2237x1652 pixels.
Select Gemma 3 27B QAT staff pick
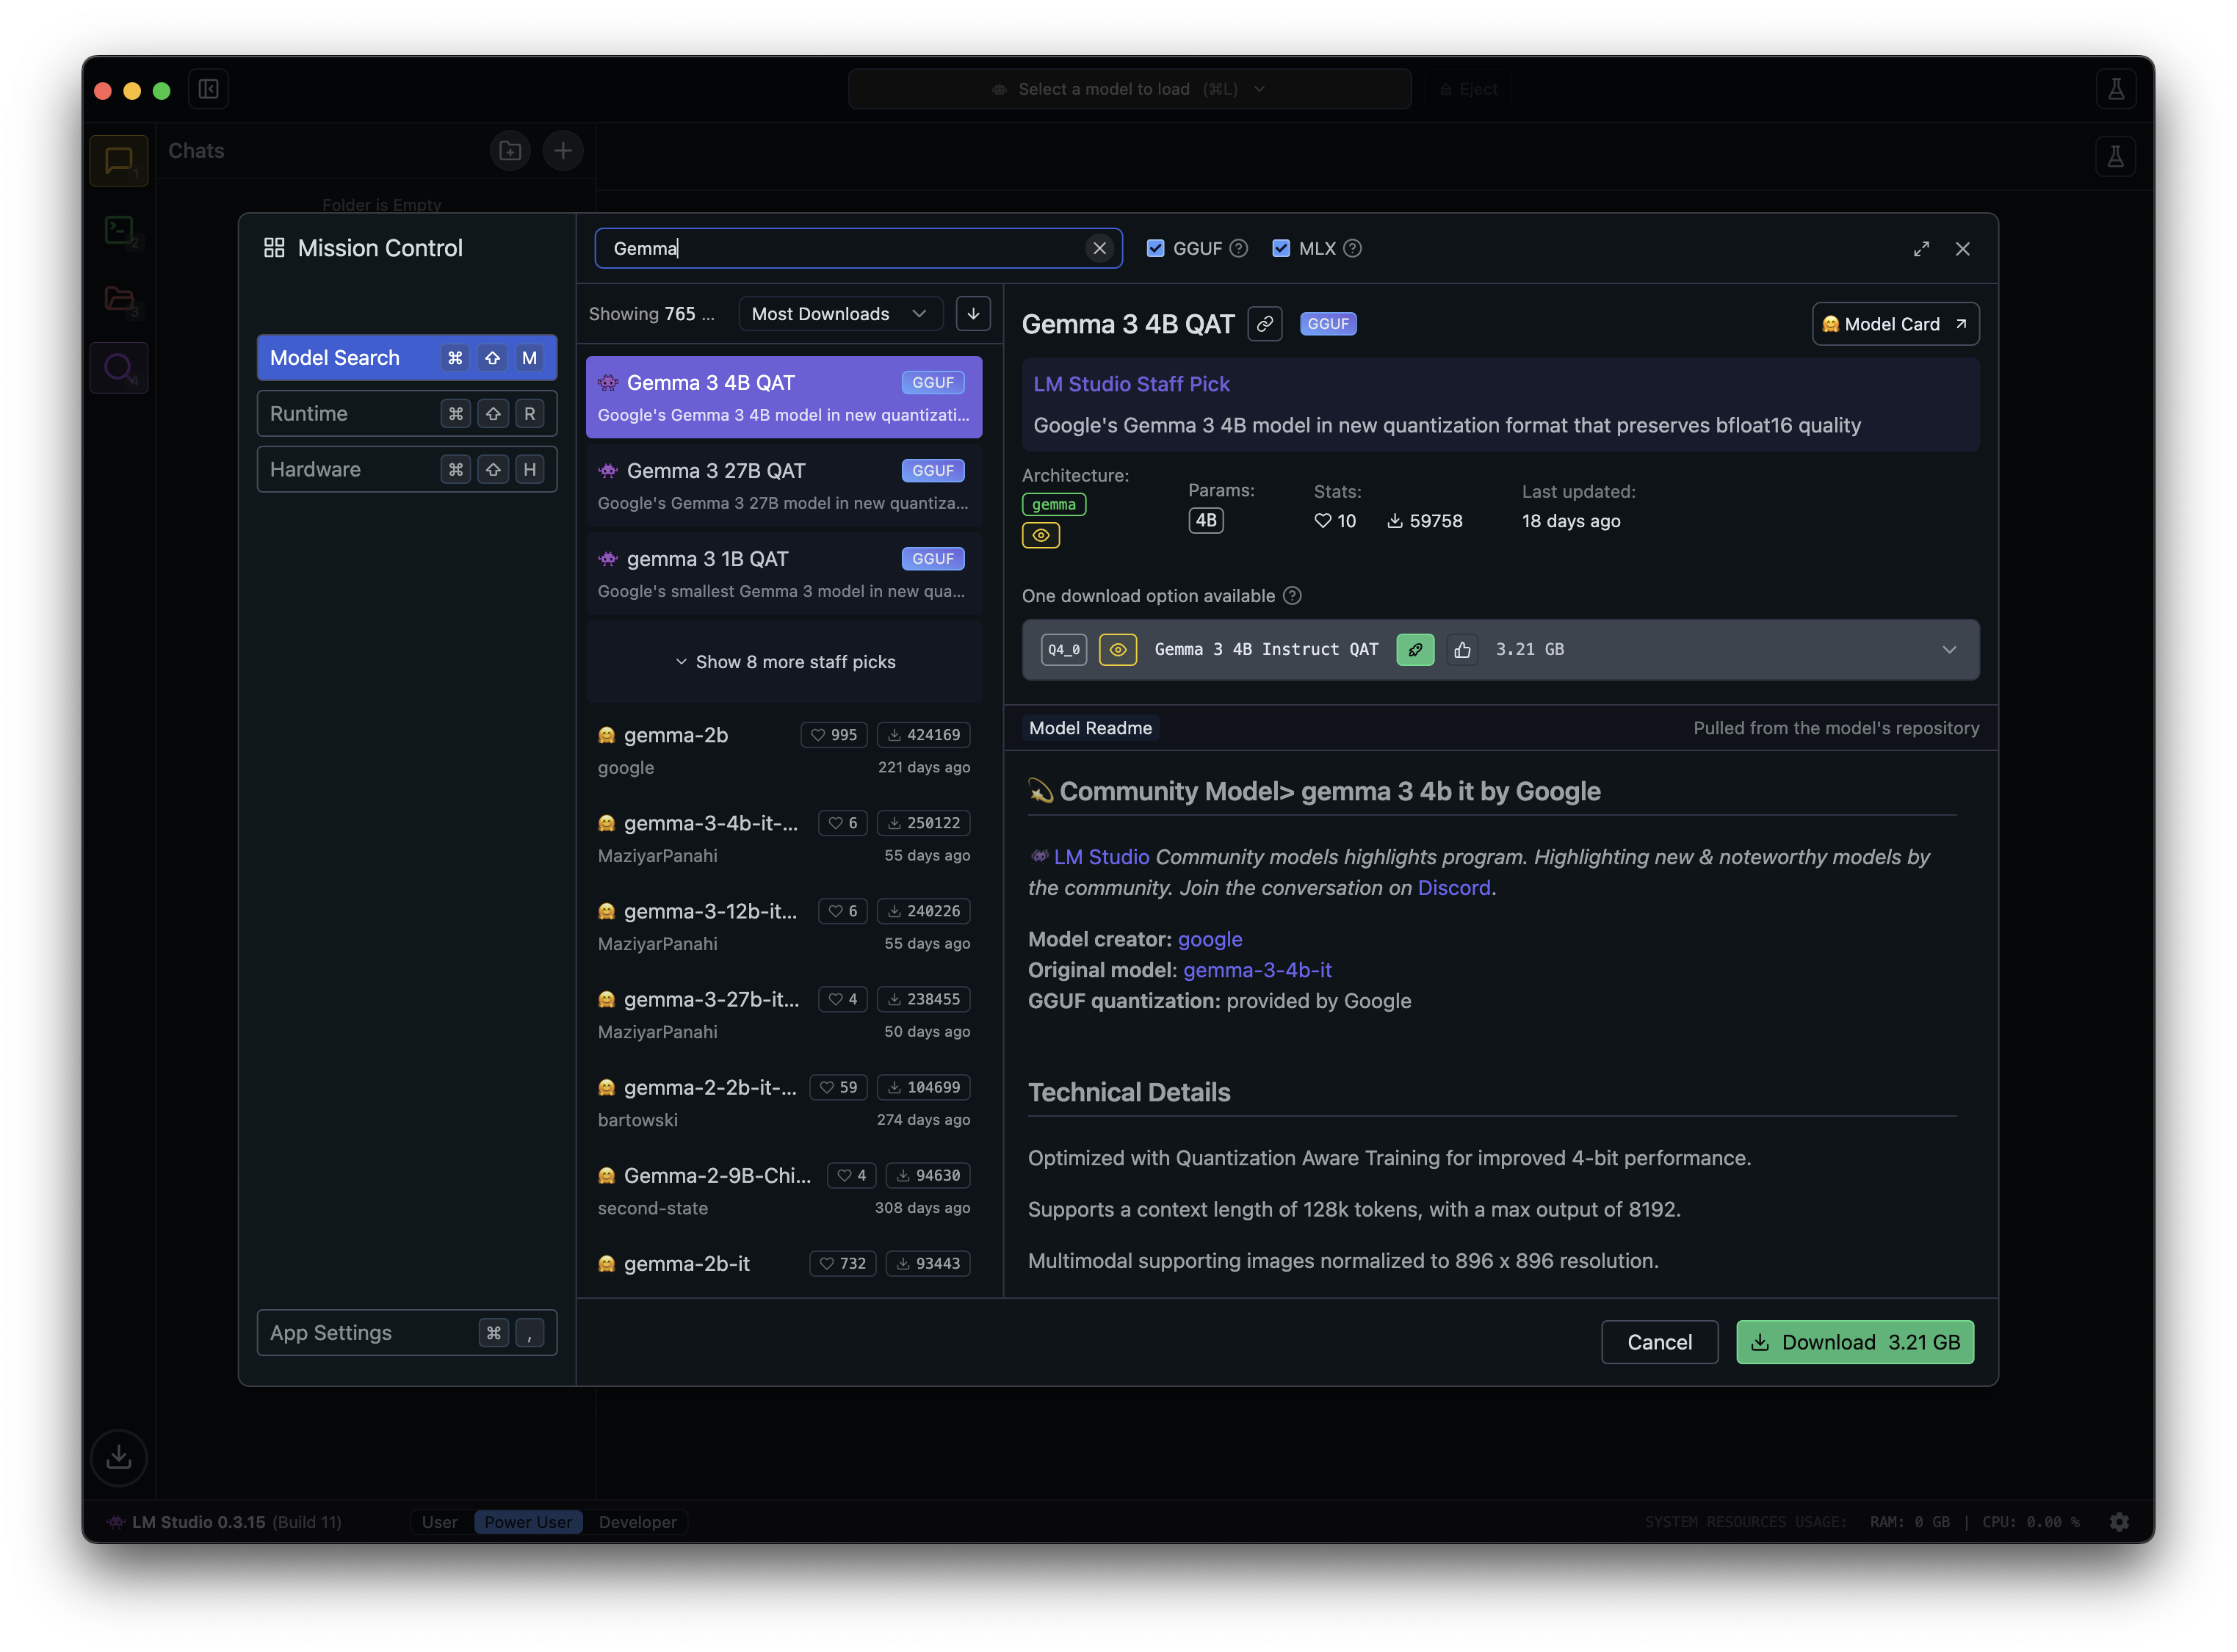coord(785,485)
